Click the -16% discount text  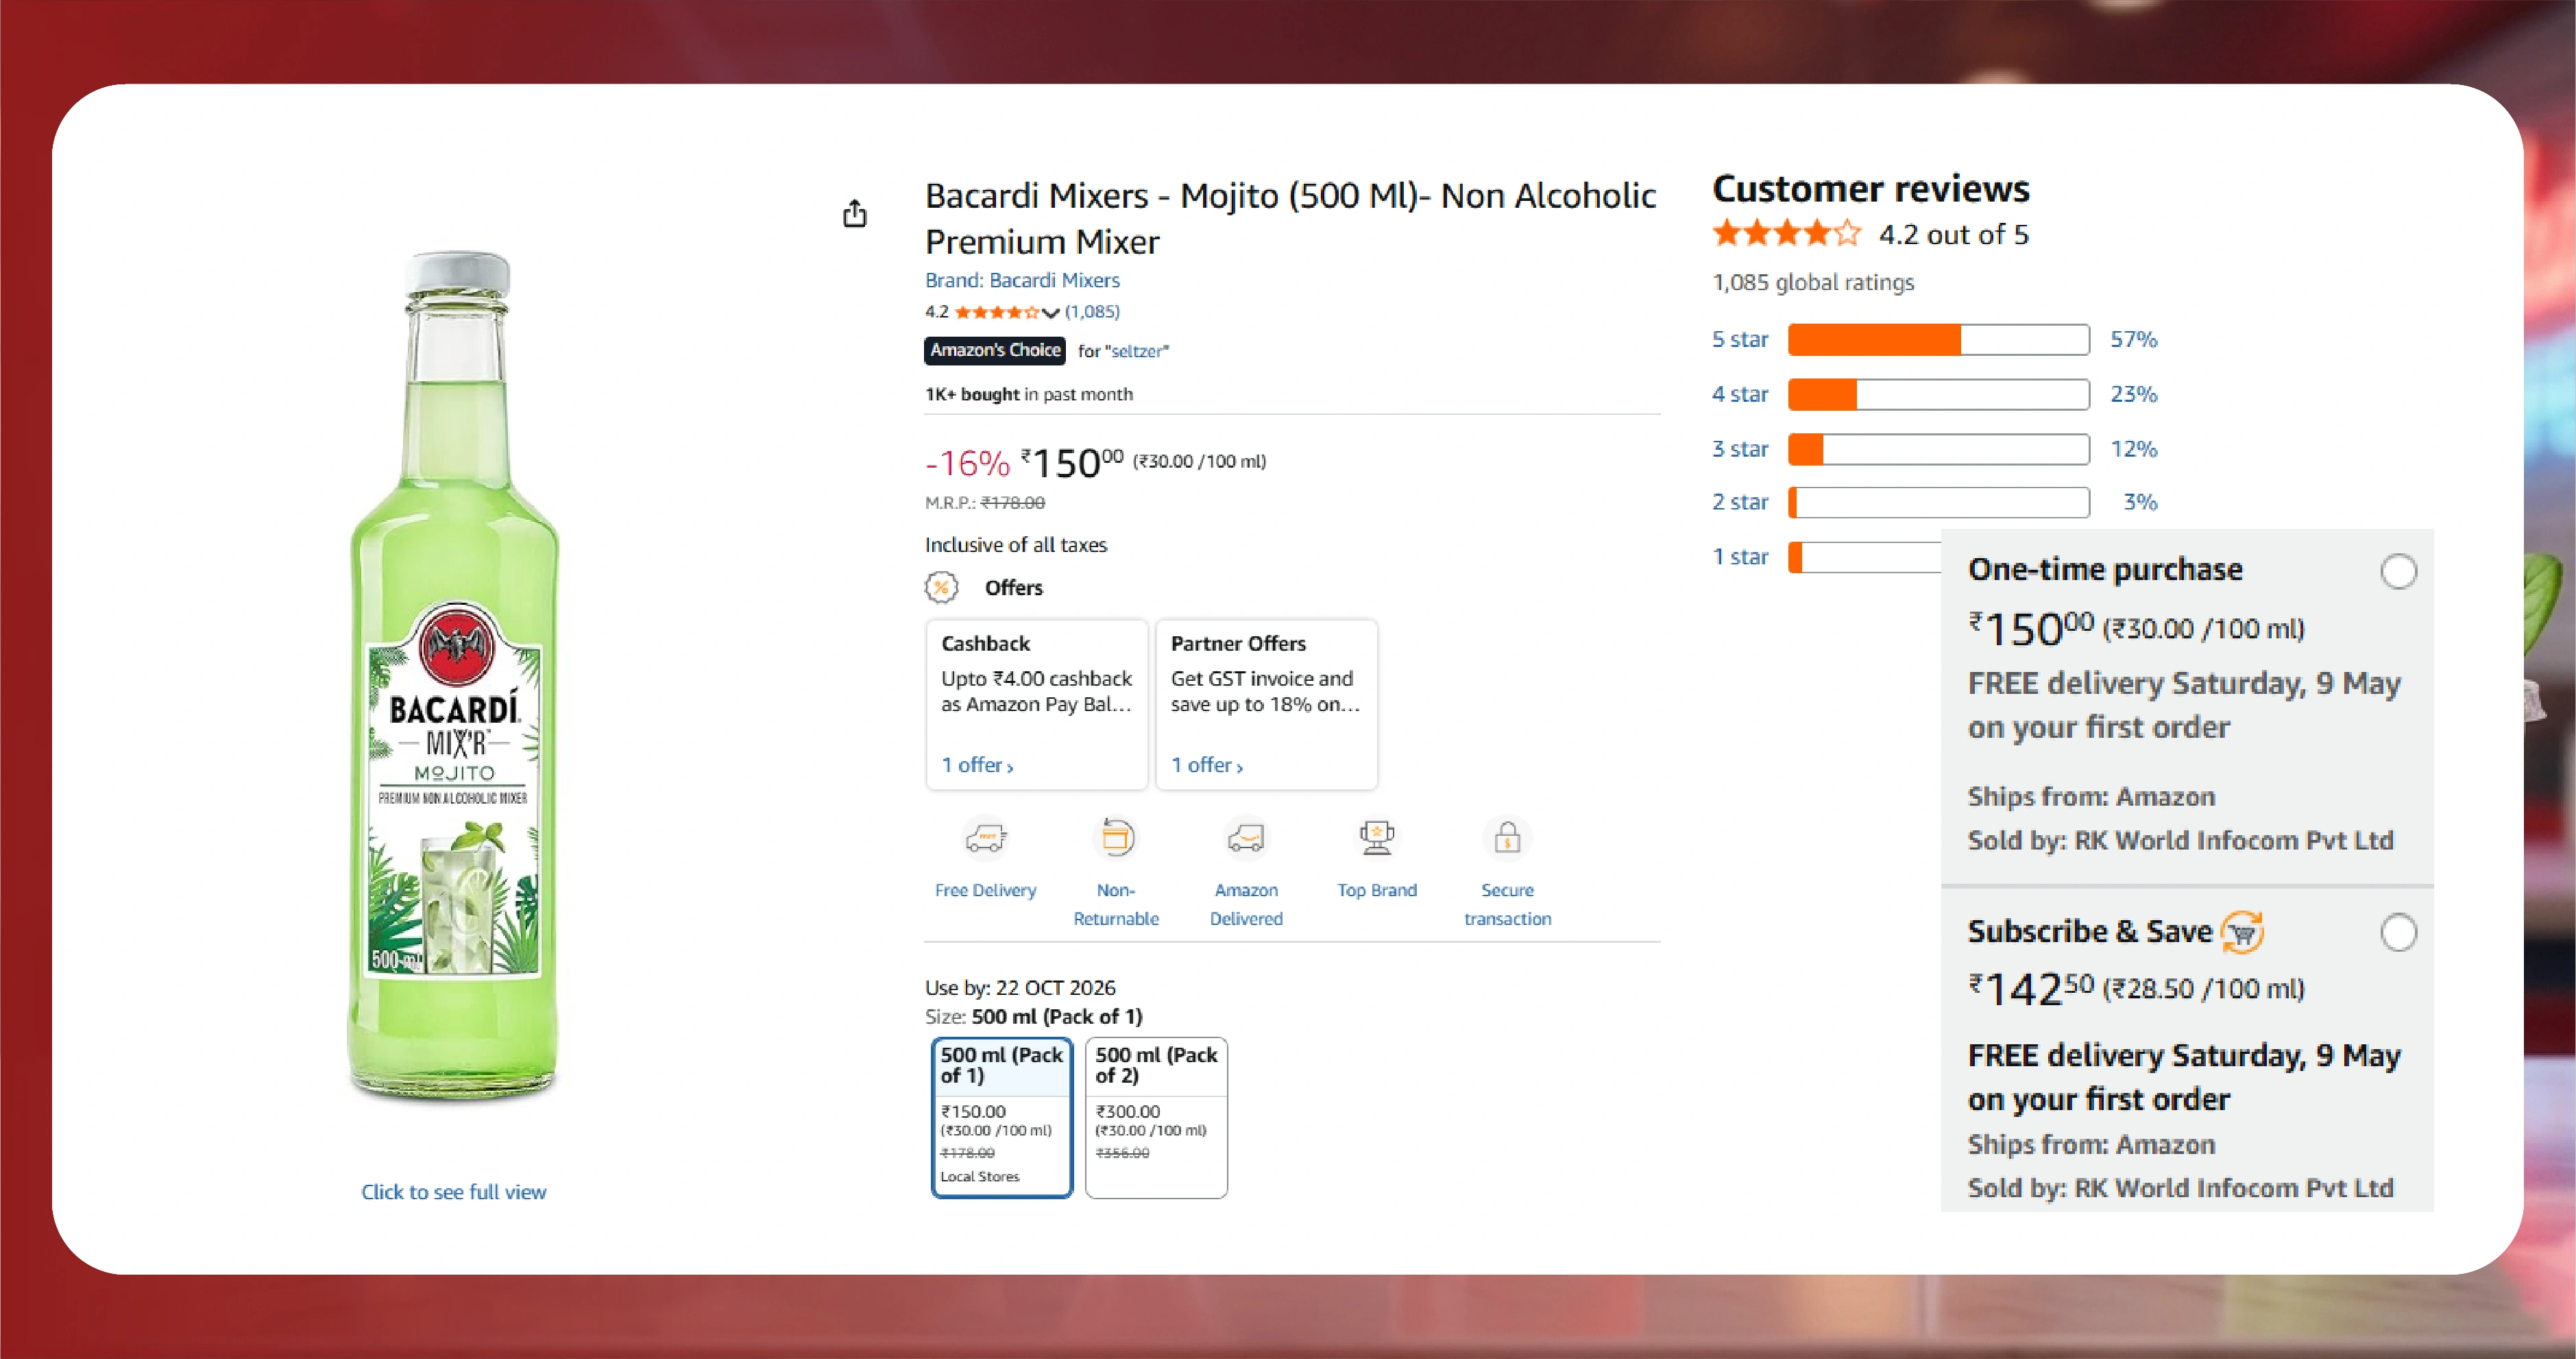[x=967, y=463]
